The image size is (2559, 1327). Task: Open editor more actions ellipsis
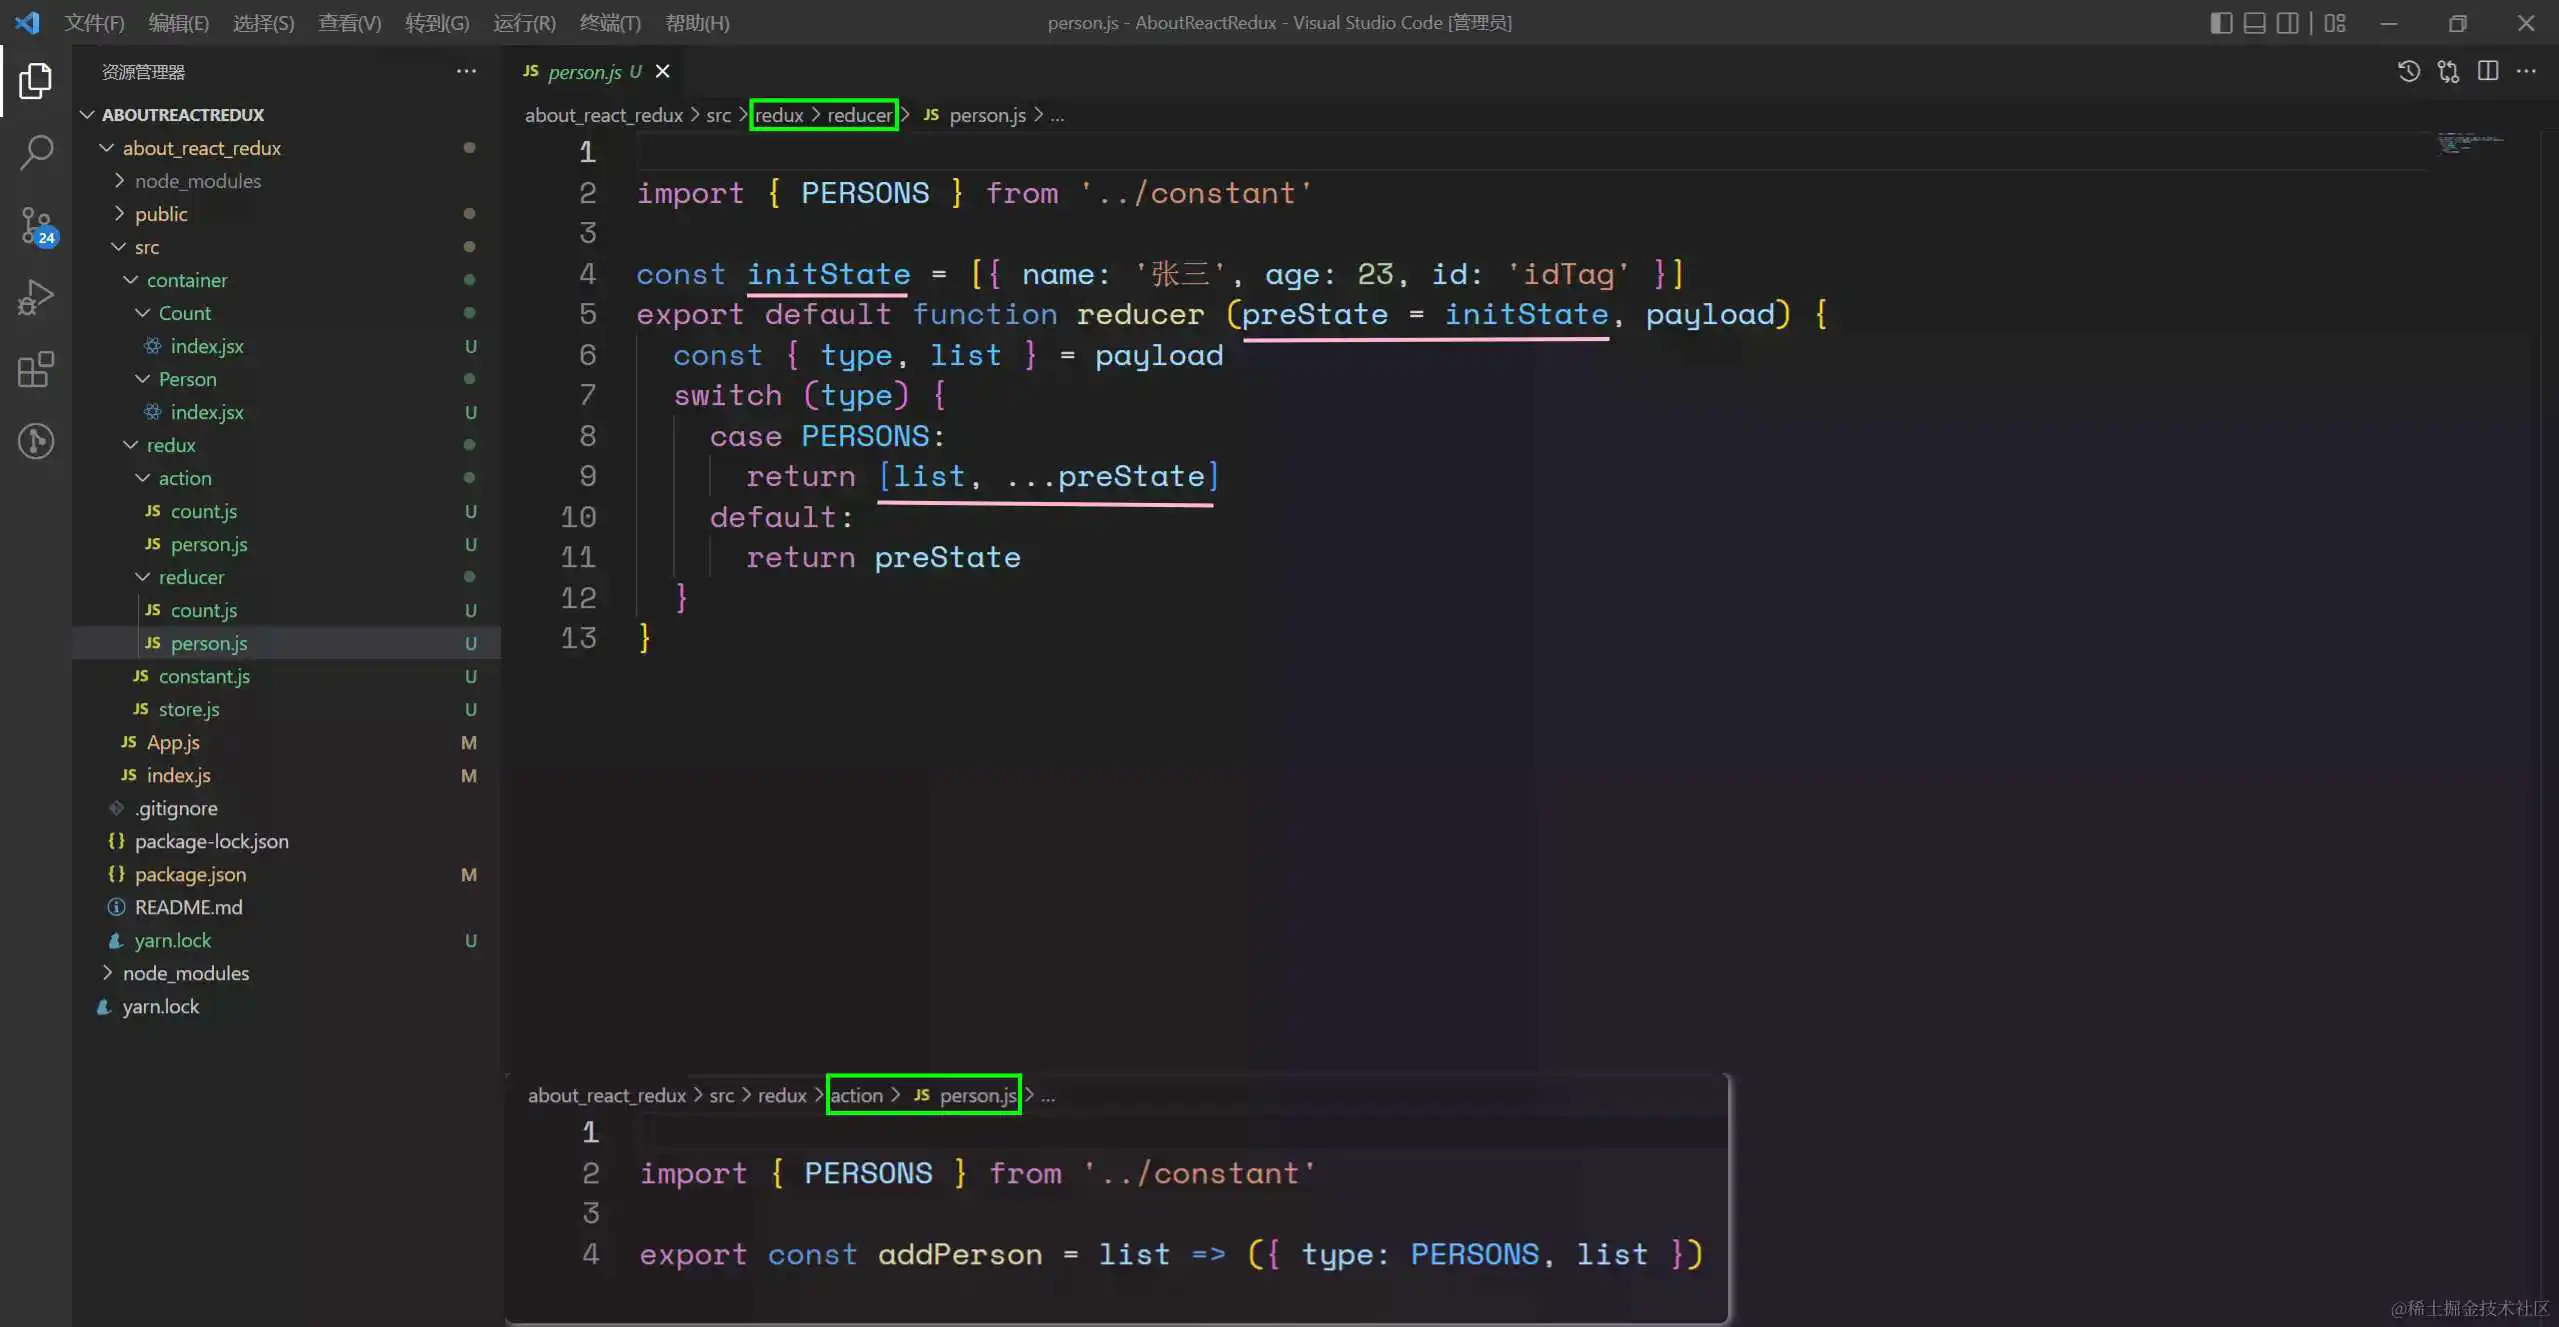2526,71
